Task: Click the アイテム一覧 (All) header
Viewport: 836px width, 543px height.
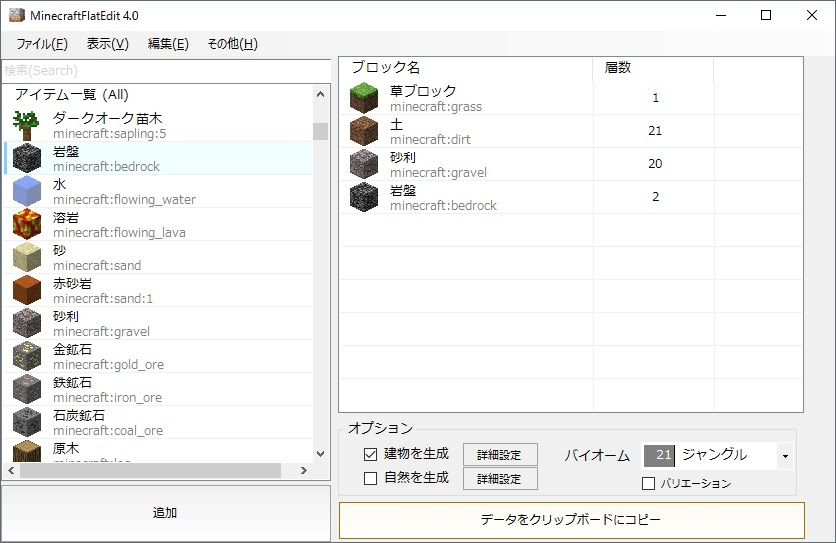Action: pyautogui.click(x=71, y=95)
